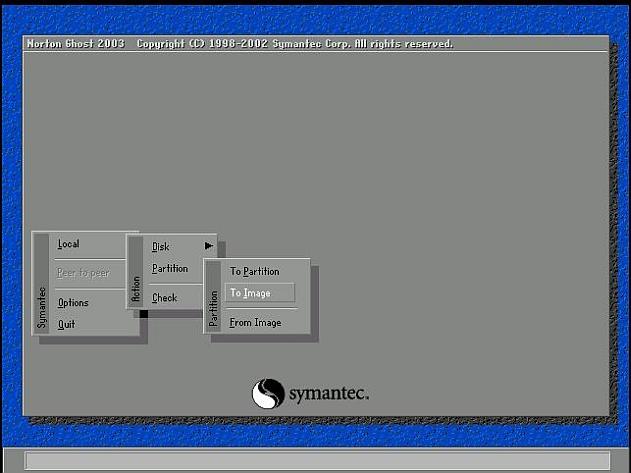Click the Copyright 1998-2002 Symantec Corp. text
This screenshot has height=473, width=631.
pos(295,43)
